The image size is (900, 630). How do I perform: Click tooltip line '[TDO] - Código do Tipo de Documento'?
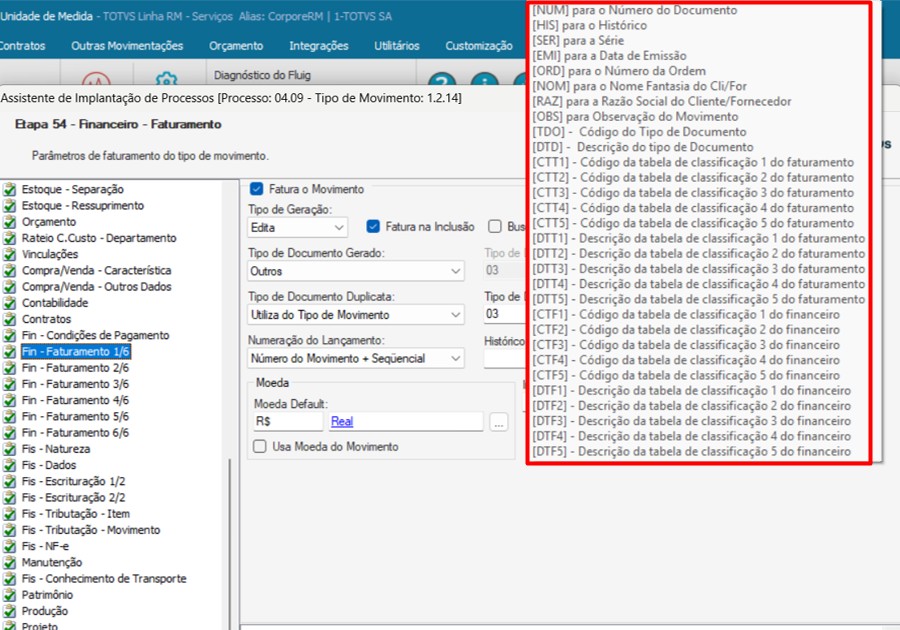pos(639,131)
